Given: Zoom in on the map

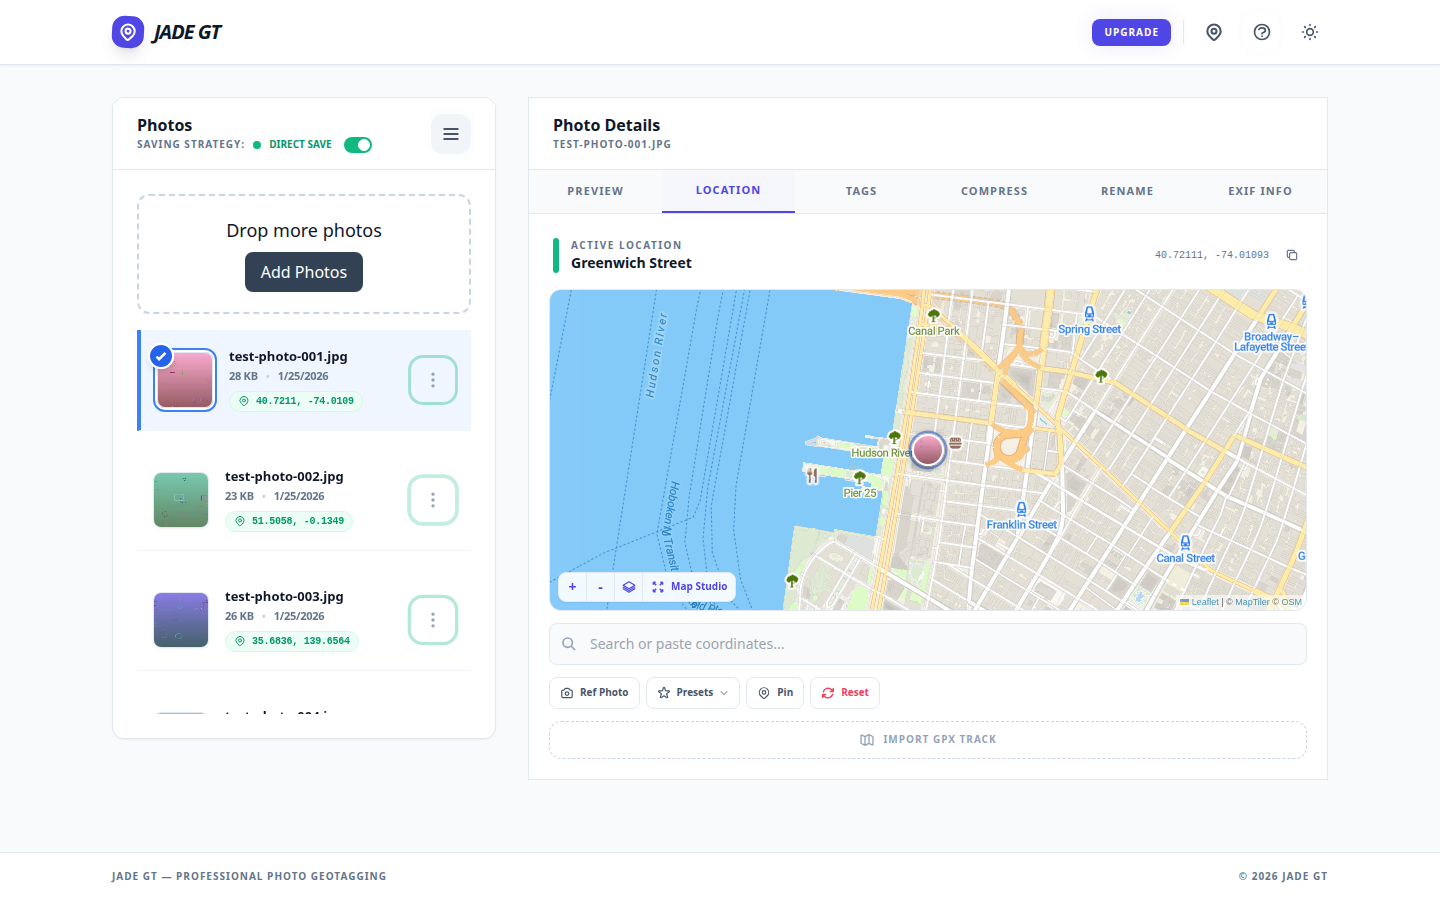Looking at the screenshot, I should (x=572, y=587).
